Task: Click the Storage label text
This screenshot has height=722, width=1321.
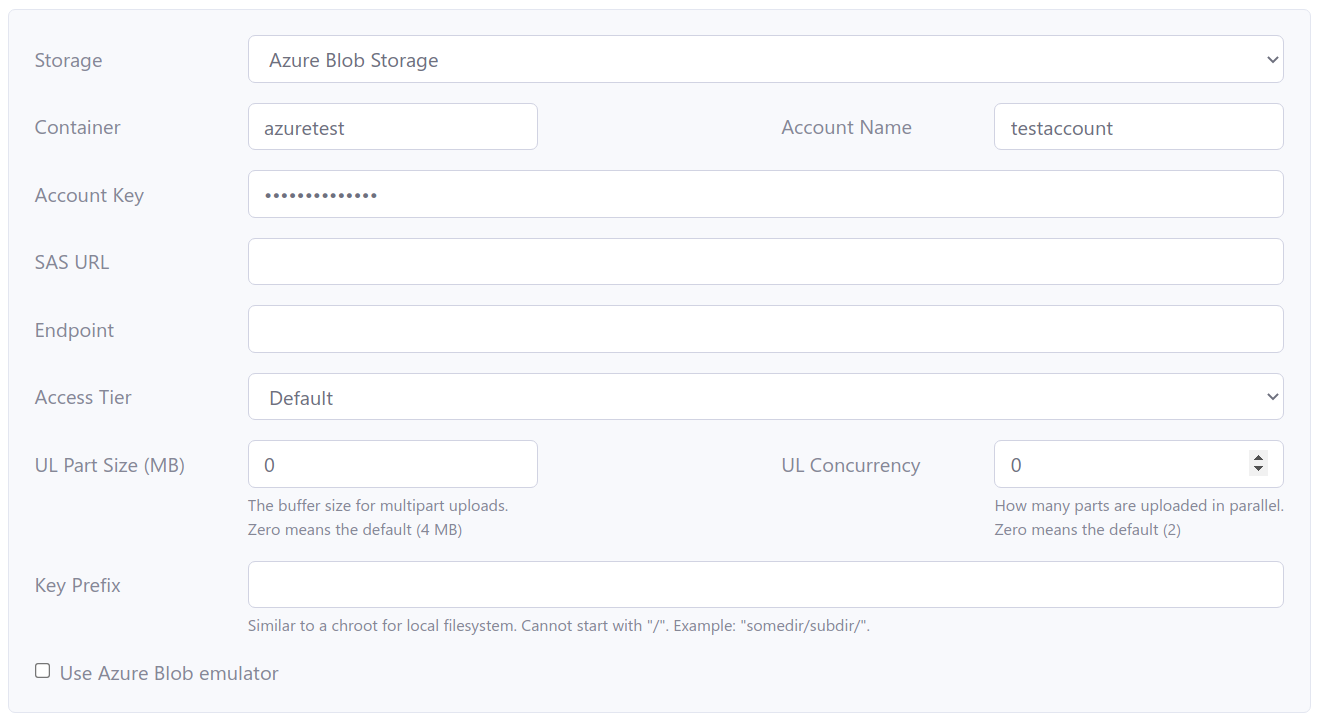Action: tap(68, 60)
